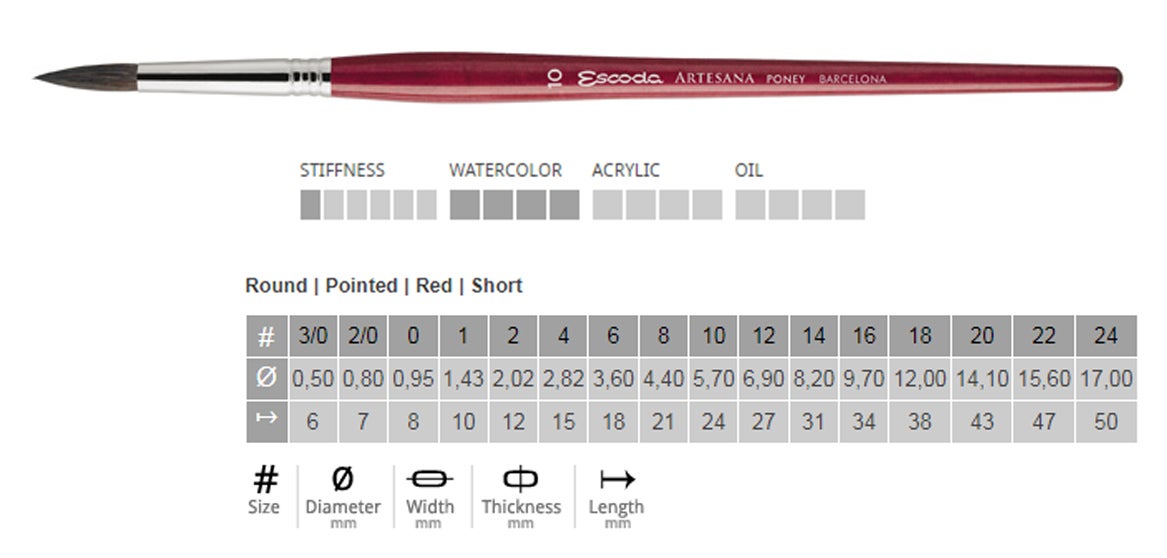The height and width of the screenshot is (558, 1167).
Task: Click the Size hash legend icon
Action: [264, 480]
